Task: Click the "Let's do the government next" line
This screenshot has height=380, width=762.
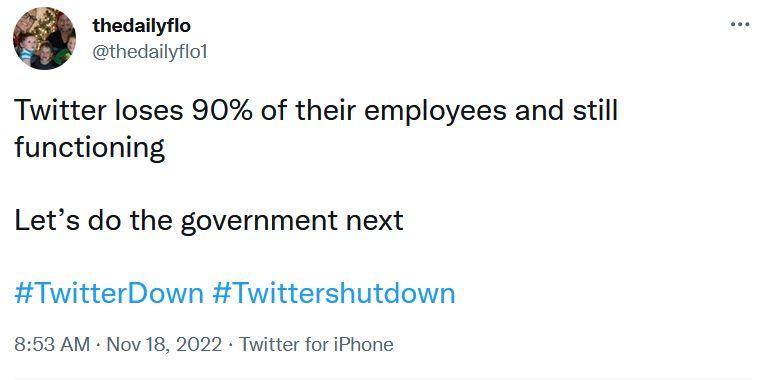Action: point(209,221)
